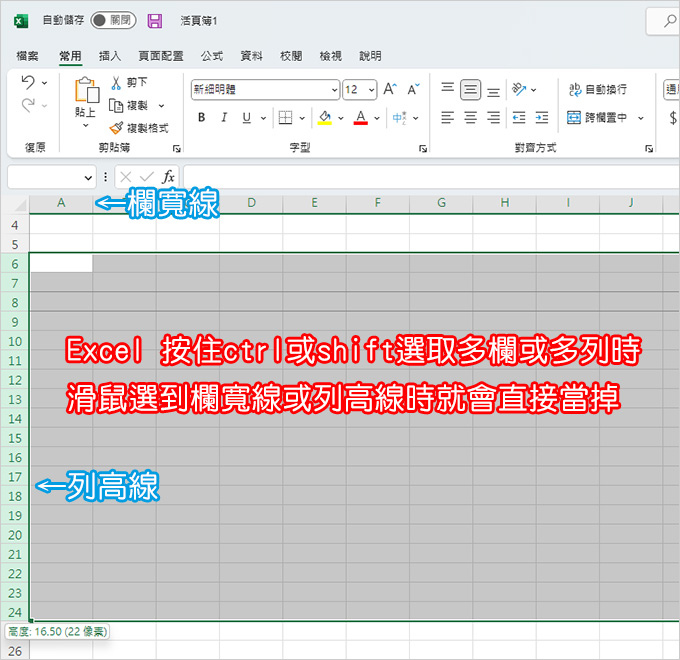The width and height of the screenshot is (680, 660).
Task: Click the Redo arrow icon
Action: click(x=28, y=105)
